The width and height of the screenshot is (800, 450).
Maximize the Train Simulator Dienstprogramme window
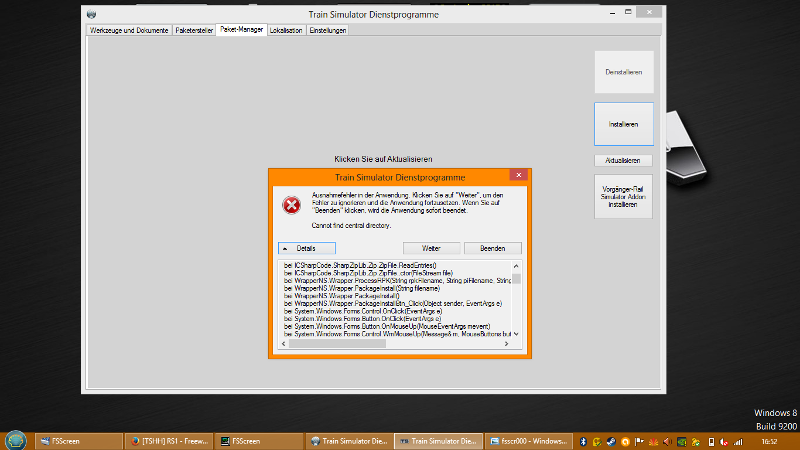pyautogui.click(x=628, y=12)
